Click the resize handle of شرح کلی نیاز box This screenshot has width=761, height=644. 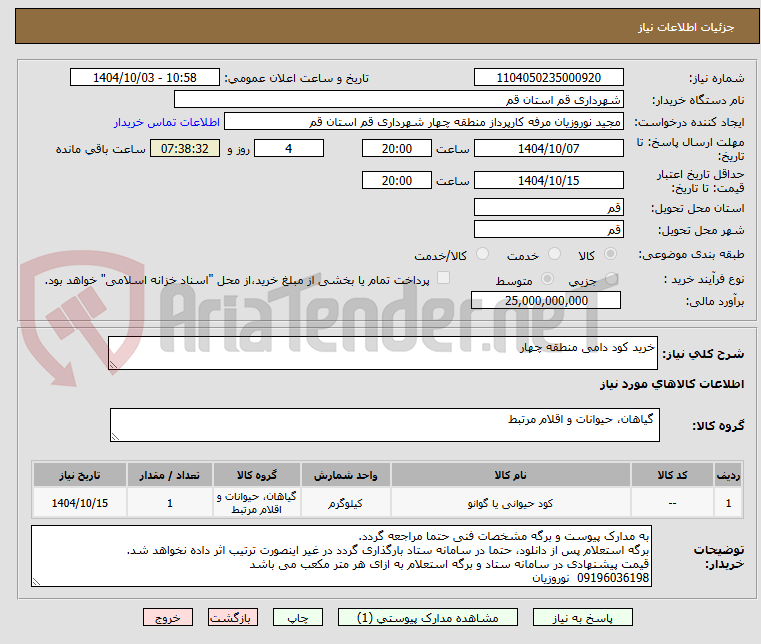click(x=114, y=364)
